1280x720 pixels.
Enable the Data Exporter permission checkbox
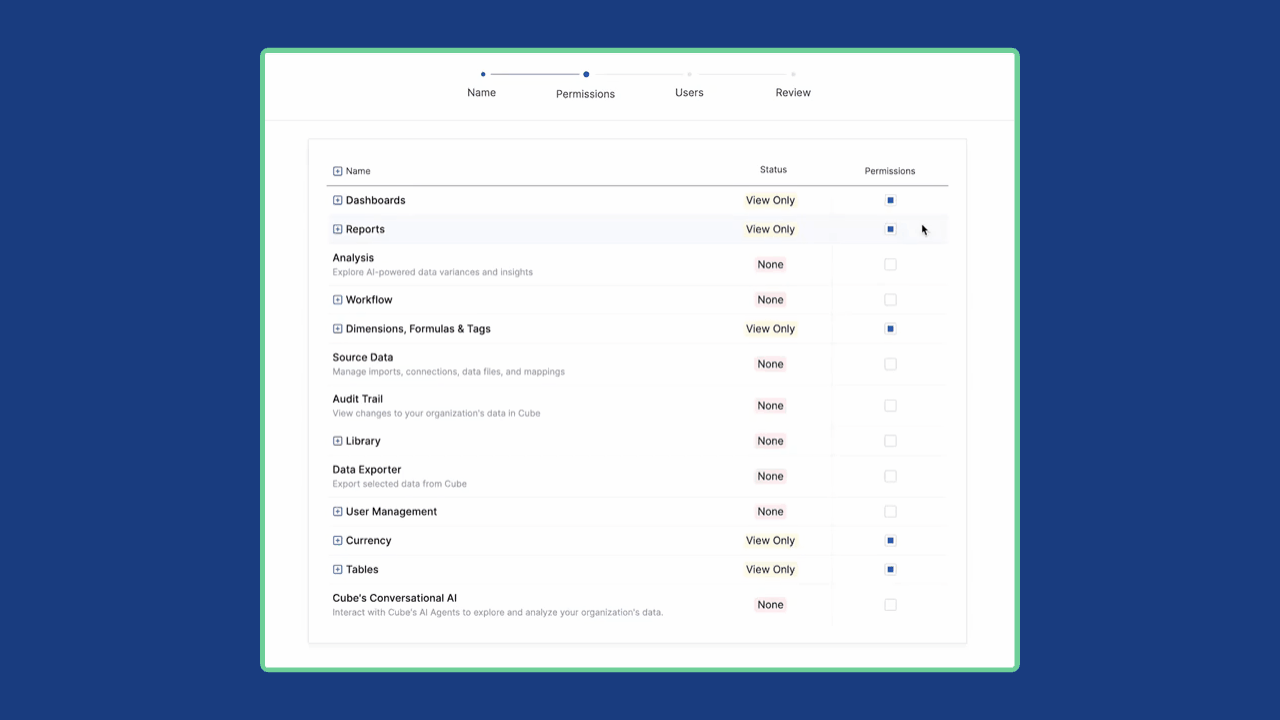click(890, 476)
